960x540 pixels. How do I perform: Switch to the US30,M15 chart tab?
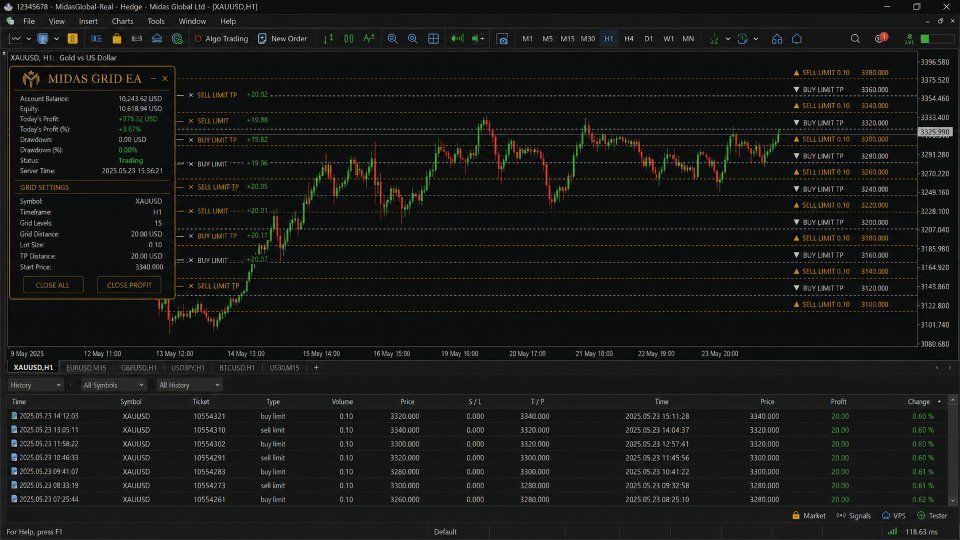[x=284, y=368]
